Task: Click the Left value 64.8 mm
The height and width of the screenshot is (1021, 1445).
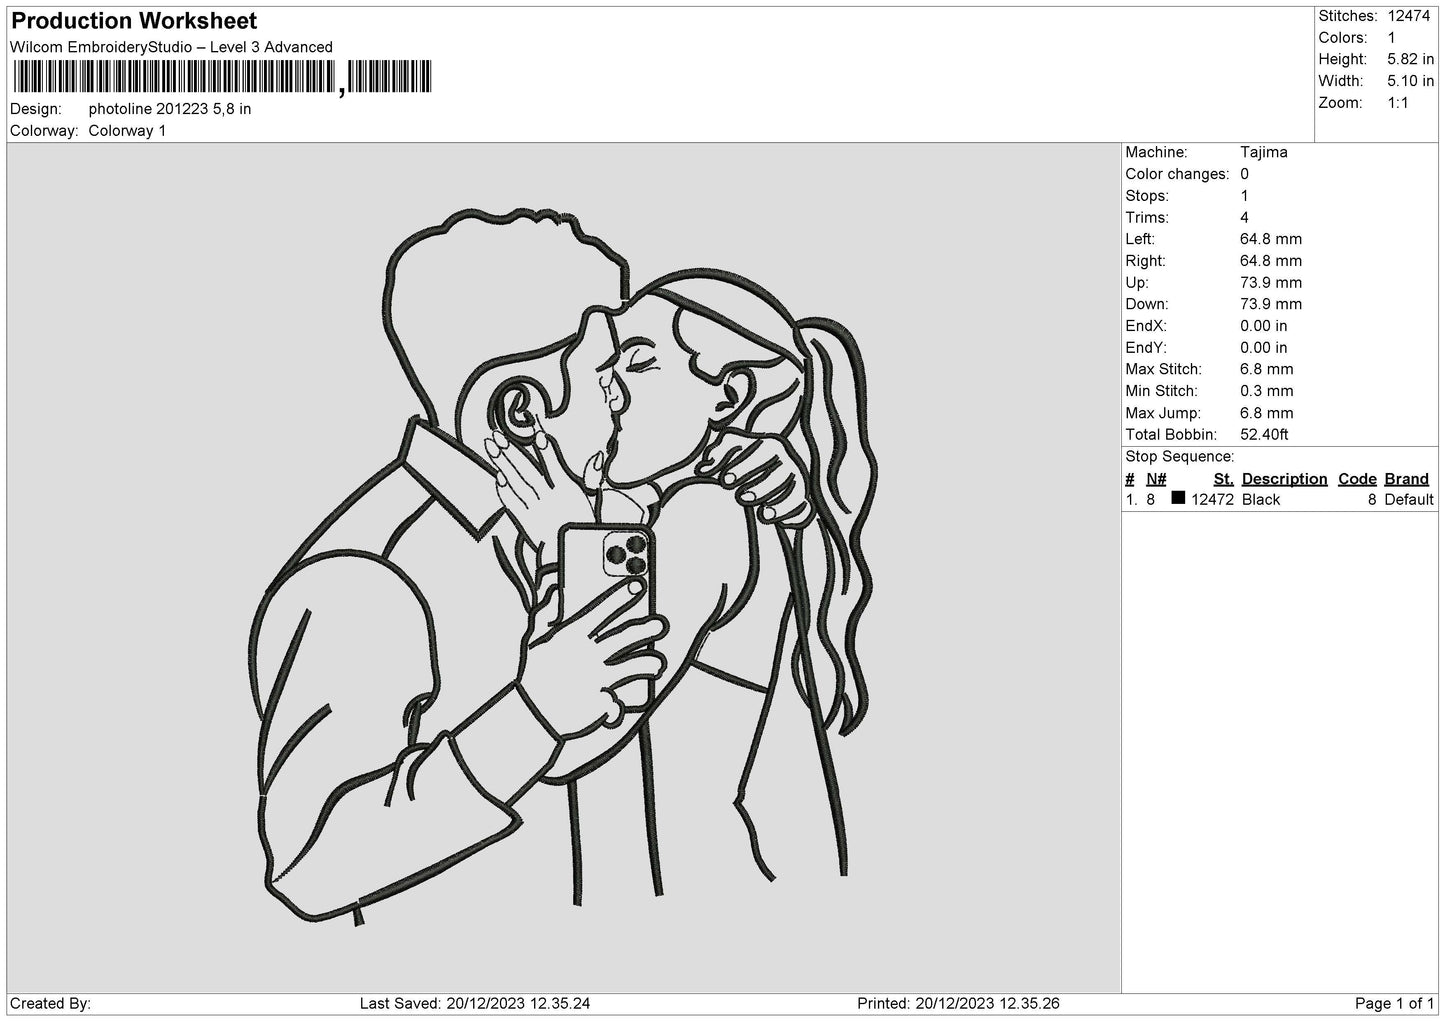Action: coord(1270,239)
